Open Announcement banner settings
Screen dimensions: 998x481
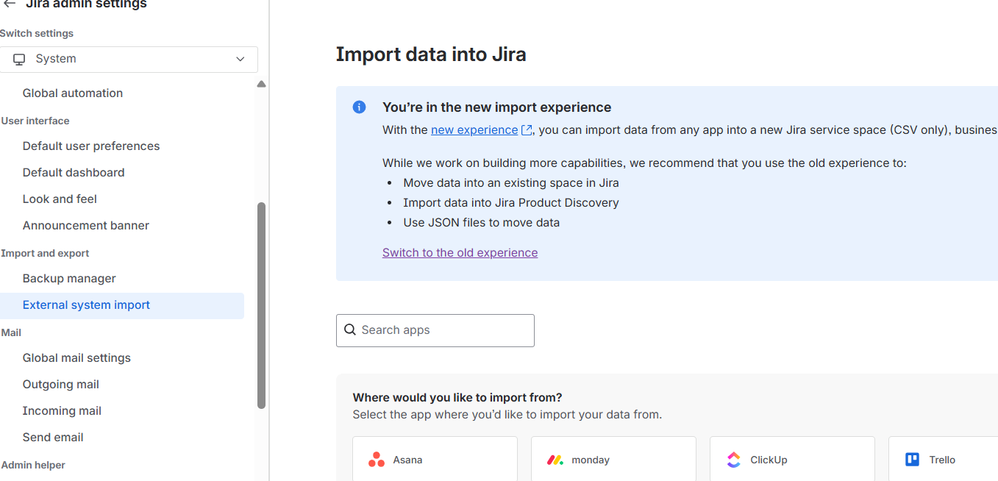86,225
